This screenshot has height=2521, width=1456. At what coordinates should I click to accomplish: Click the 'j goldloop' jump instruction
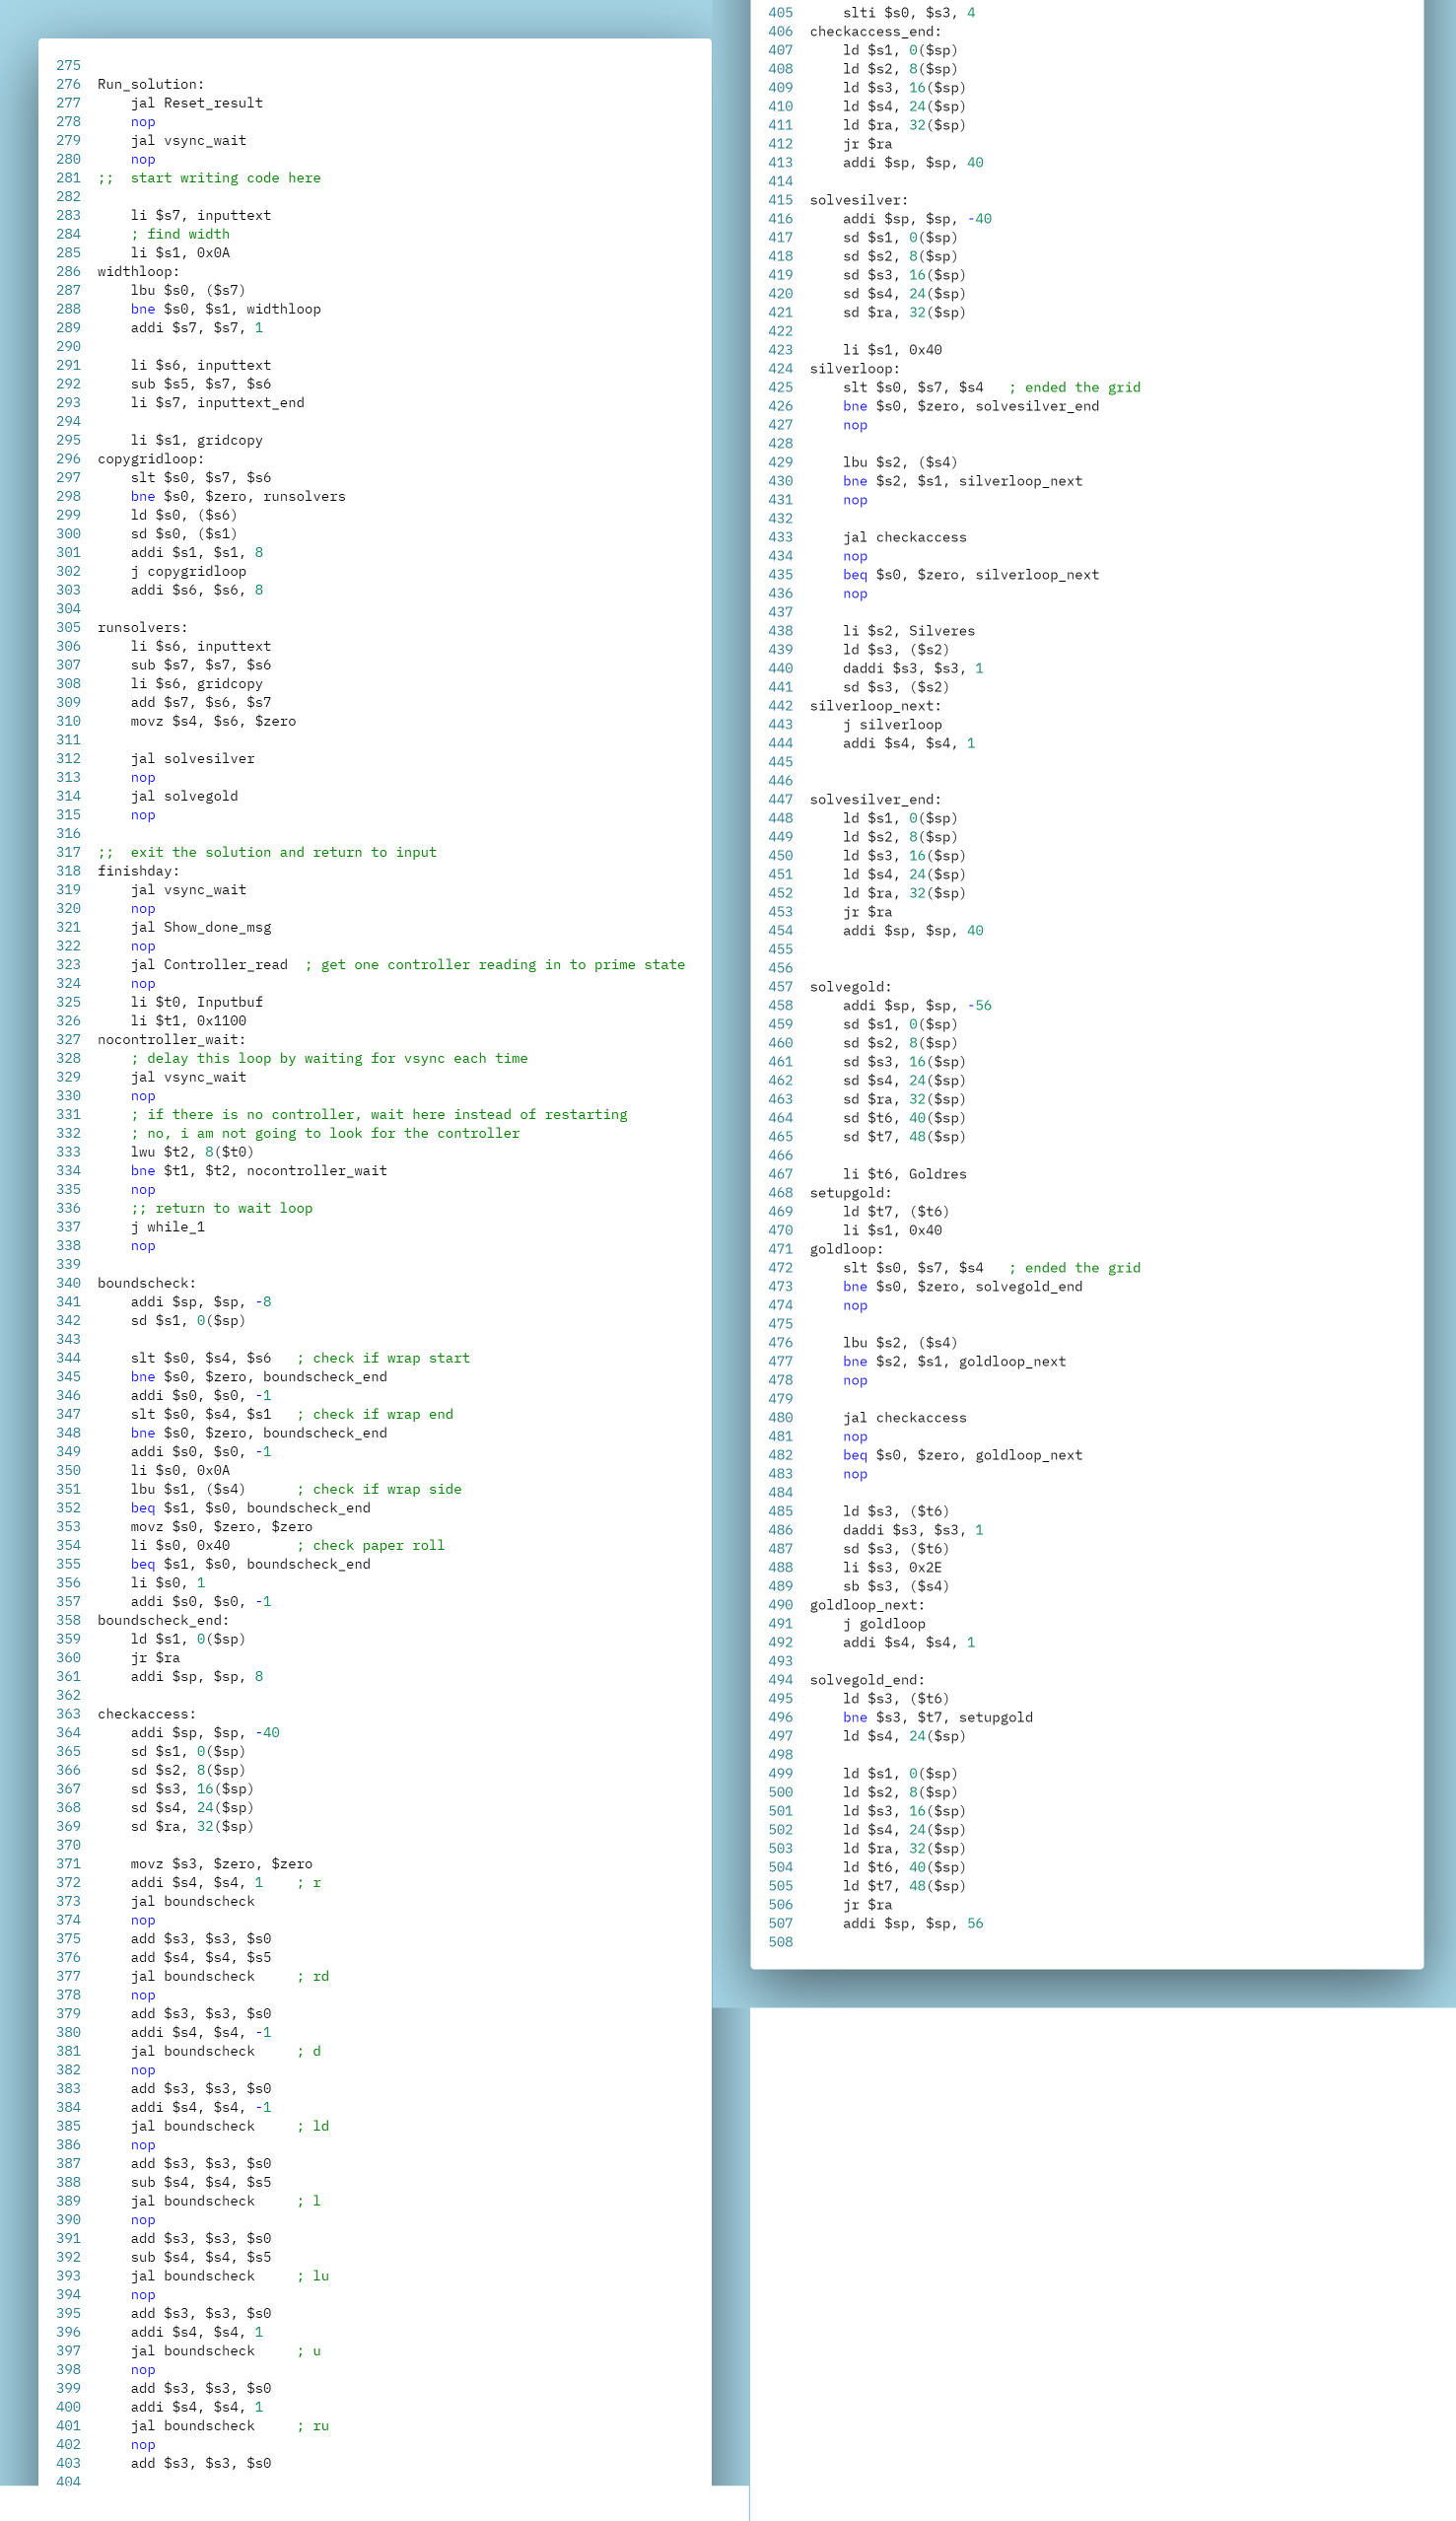click(x=884, y=1624)
